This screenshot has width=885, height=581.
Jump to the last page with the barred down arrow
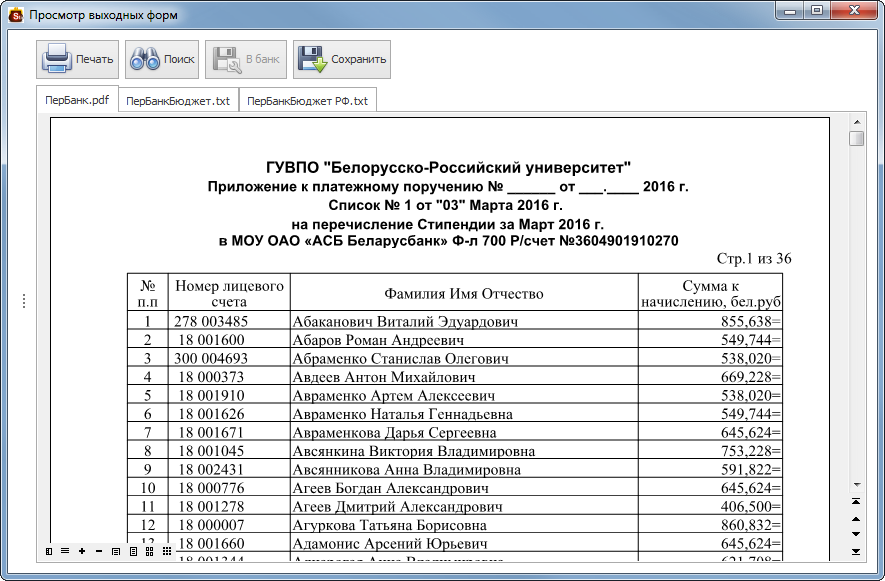[856, 551]
